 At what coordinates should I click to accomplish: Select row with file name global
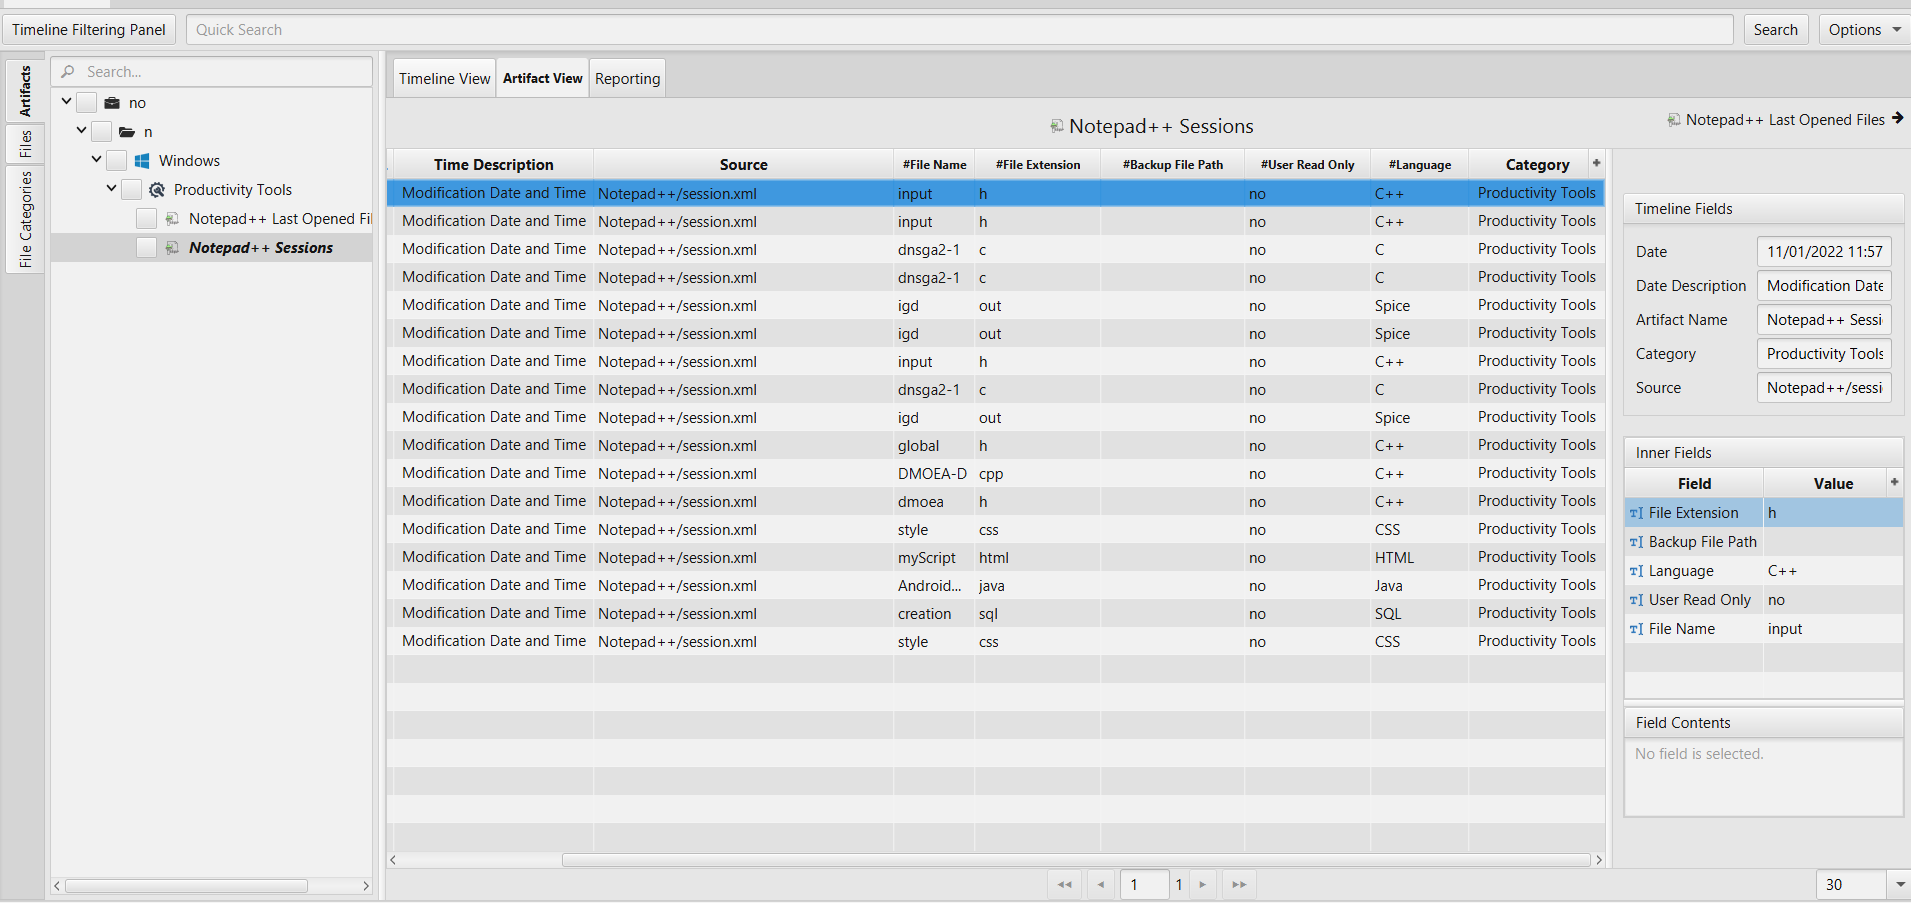(996, 446)
